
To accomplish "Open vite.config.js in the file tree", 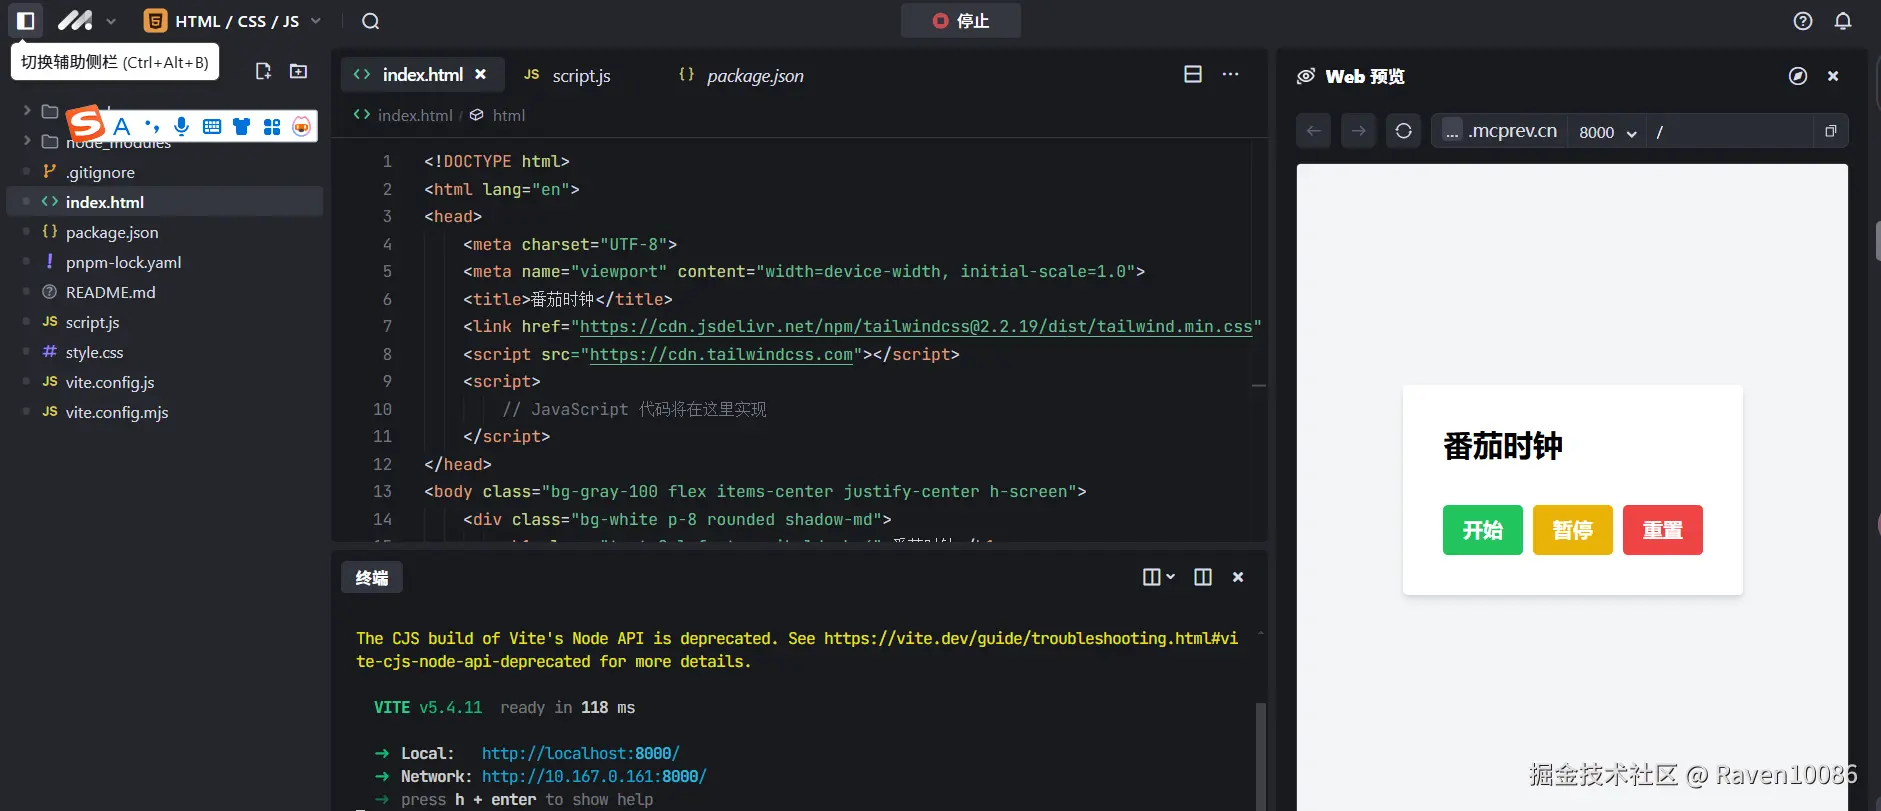I will pos(110,382).
